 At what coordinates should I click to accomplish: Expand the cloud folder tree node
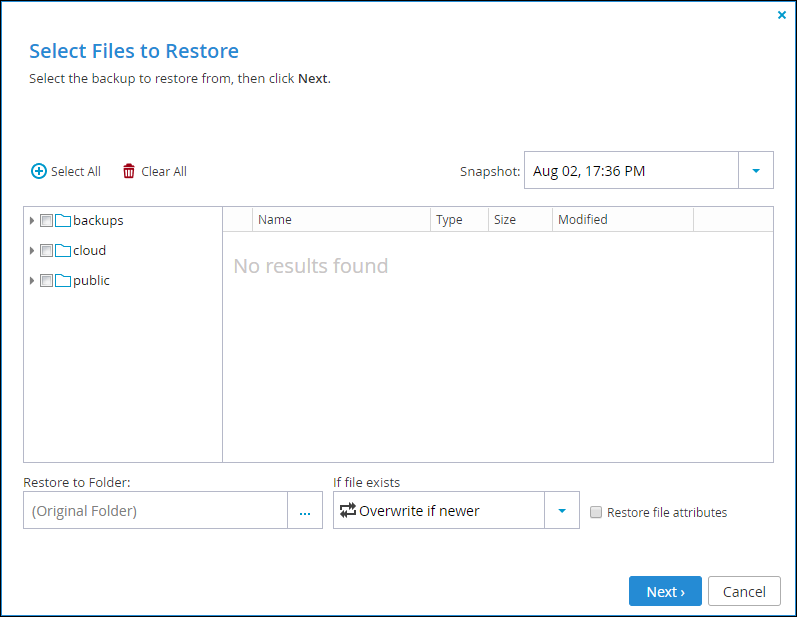click(32, 251)
